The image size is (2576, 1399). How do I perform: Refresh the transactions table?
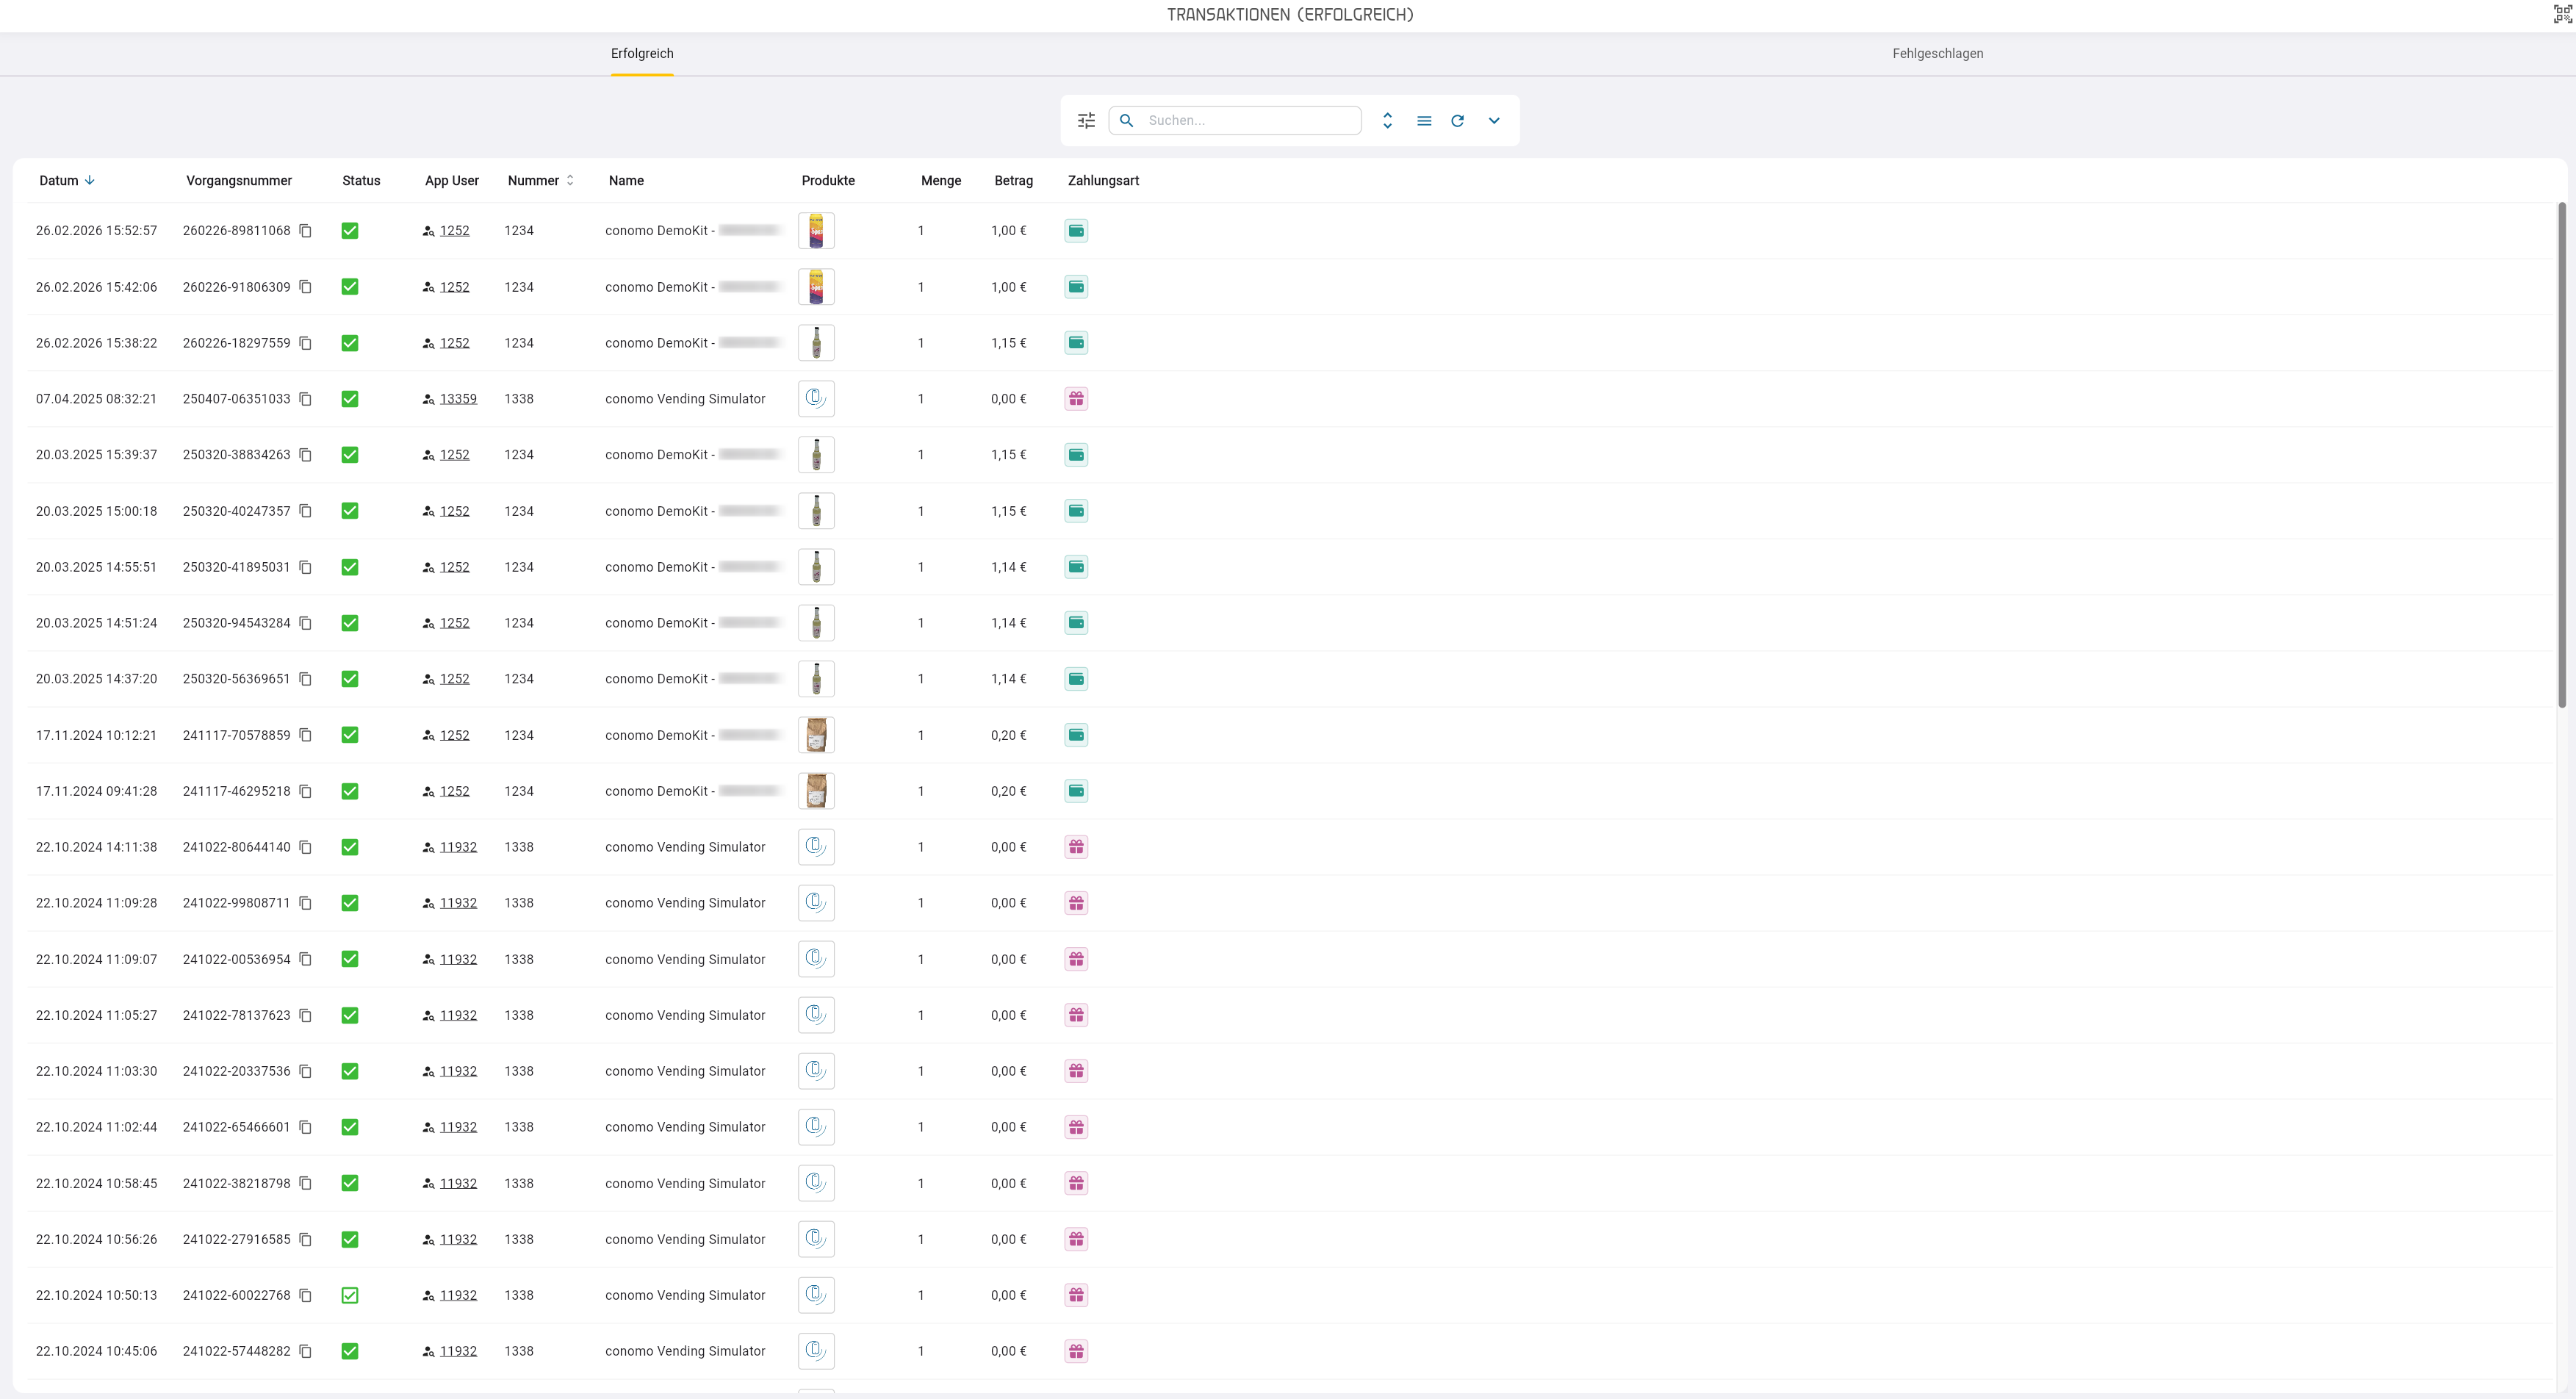coord(1458,121)
